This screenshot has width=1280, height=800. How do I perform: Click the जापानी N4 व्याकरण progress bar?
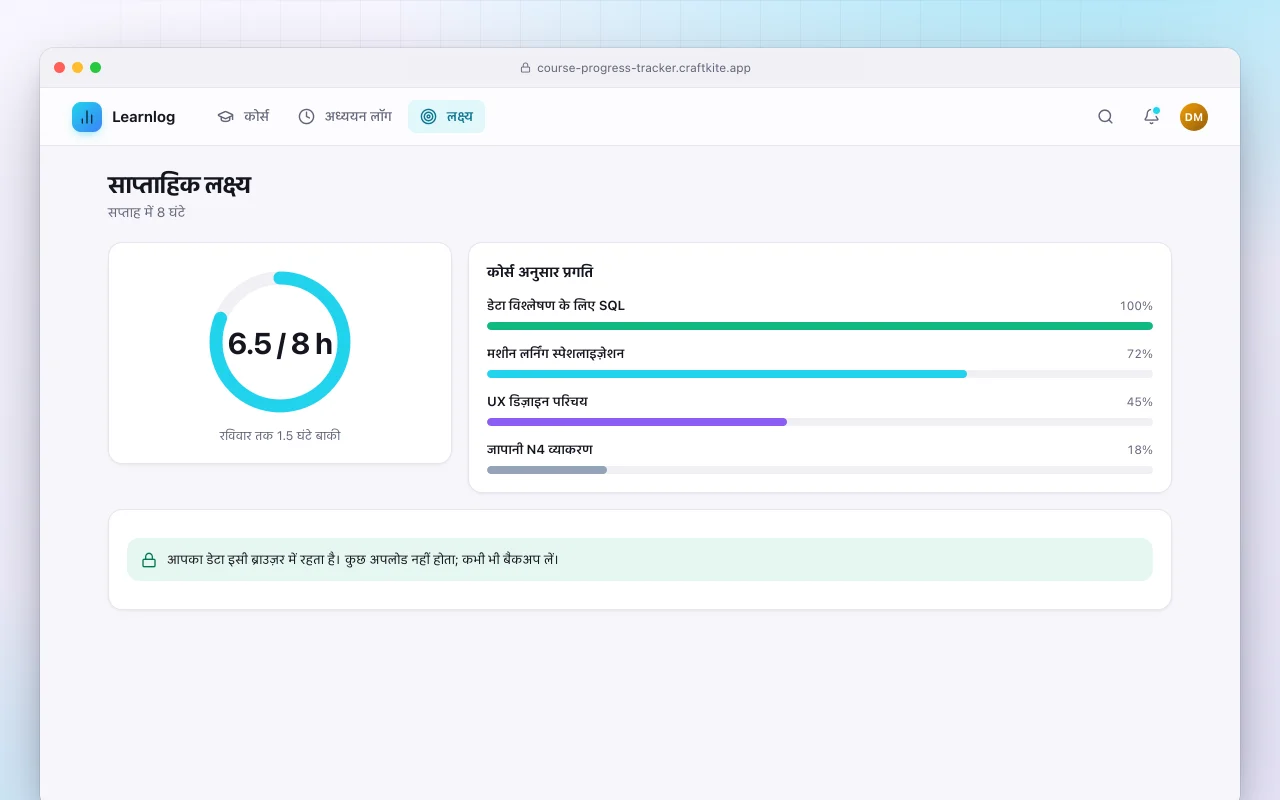(x=820, y=470)
